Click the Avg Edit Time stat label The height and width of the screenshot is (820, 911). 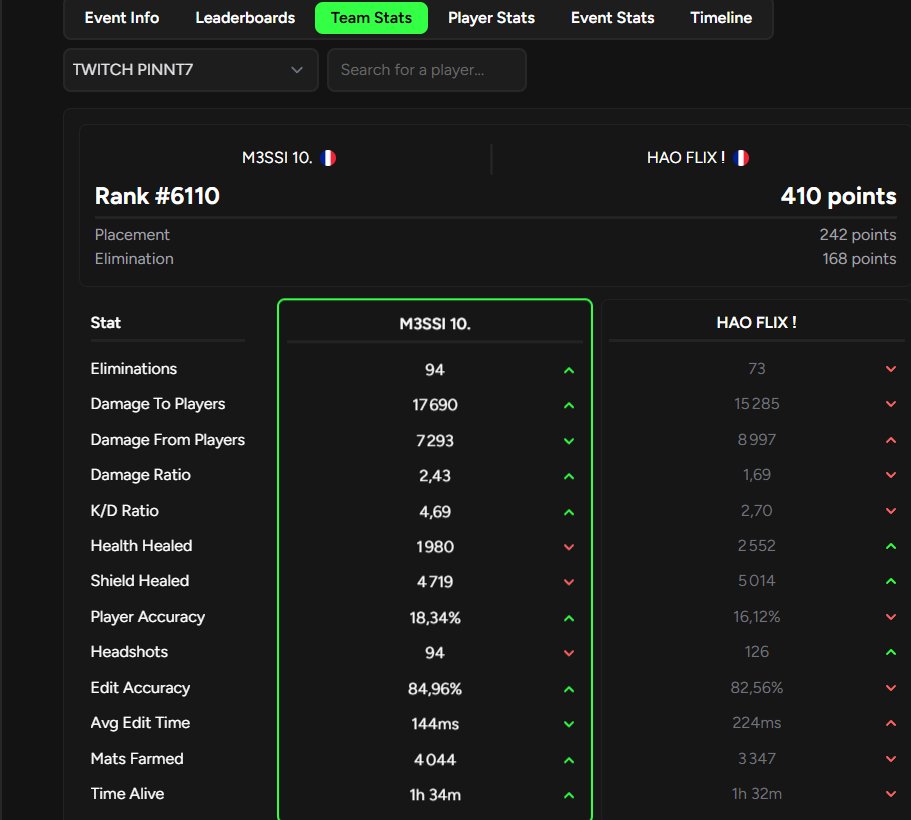click(x=140, y=723)
